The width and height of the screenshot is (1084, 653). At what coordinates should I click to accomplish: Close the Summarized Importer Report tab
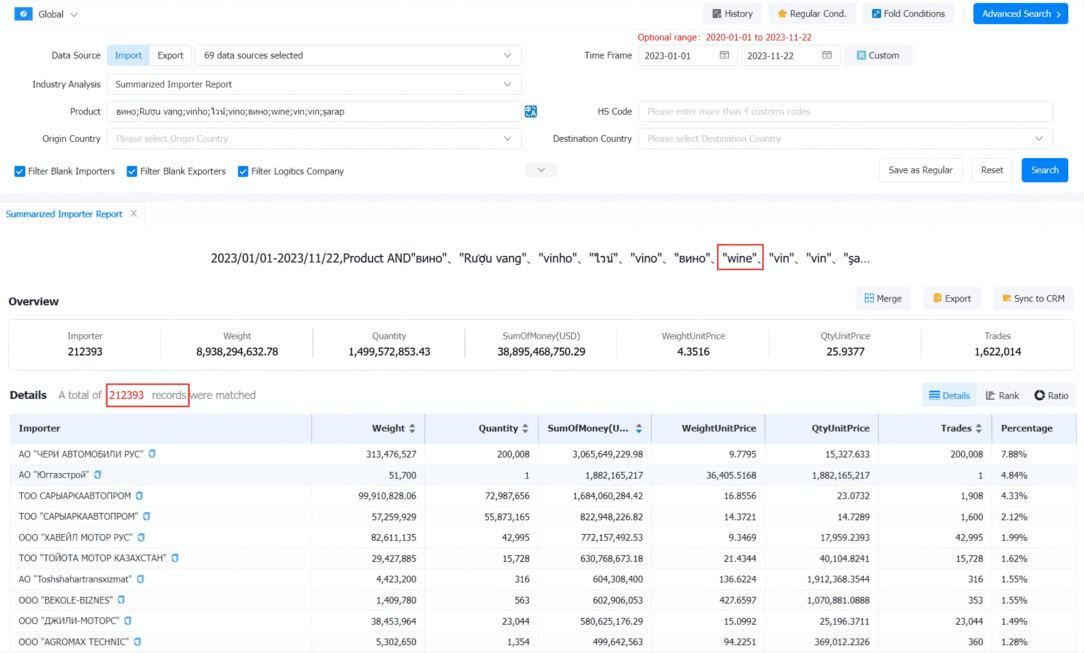tap(133, 214)
